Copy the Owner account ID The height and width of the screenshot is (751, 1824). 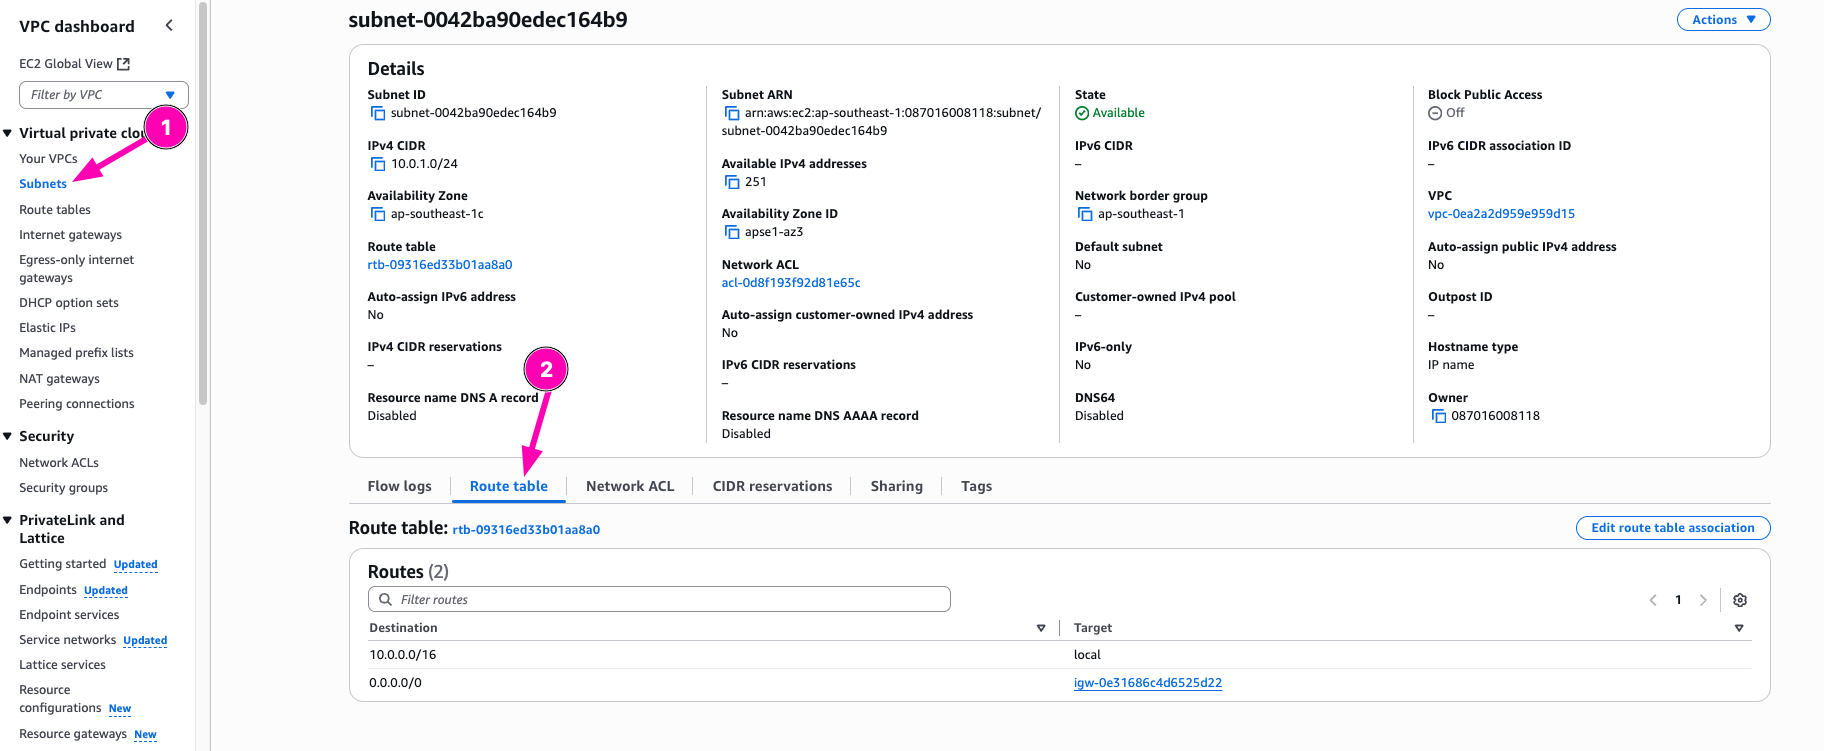[1438, 416]
